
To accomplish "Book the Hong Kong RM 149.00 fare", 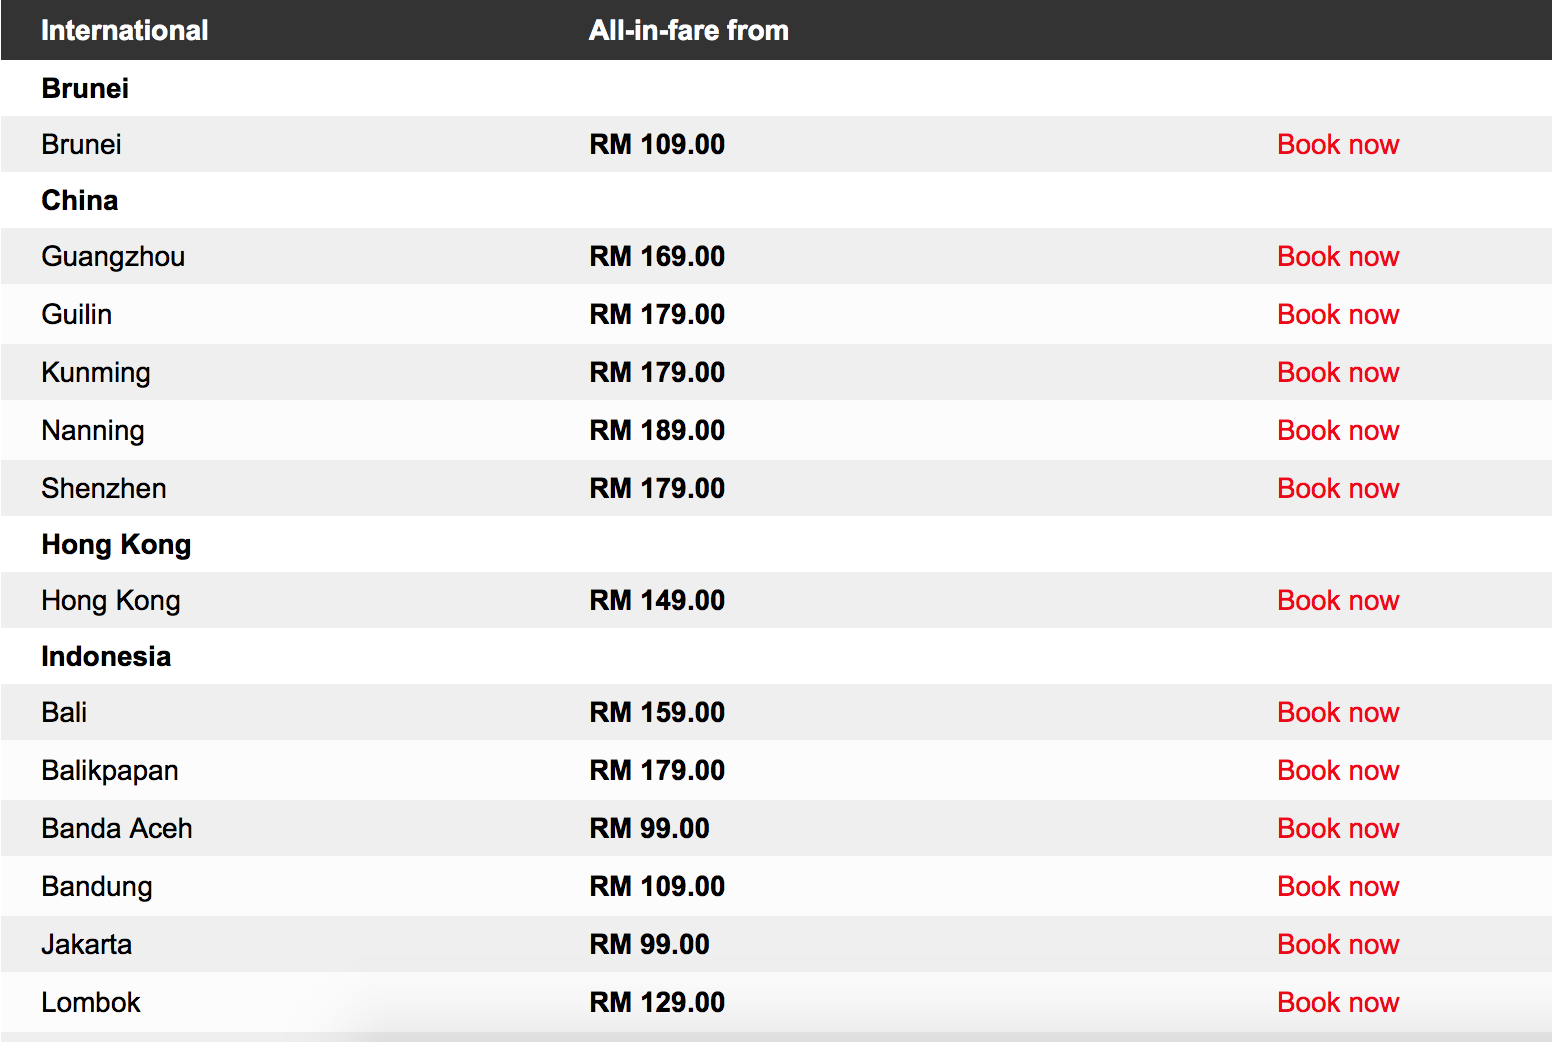I will click(x=1338, y=600).
